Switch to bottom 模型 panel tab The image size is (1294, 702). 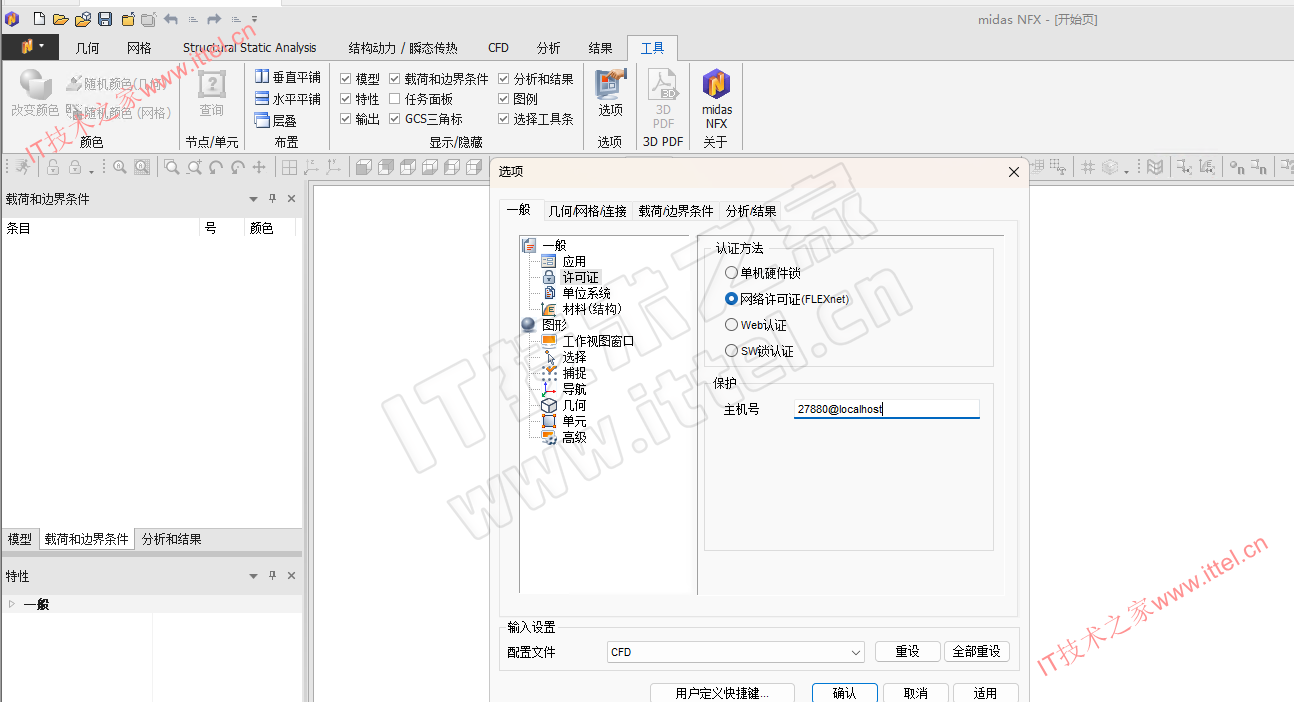pyautogui.click(x=20, y=539)
